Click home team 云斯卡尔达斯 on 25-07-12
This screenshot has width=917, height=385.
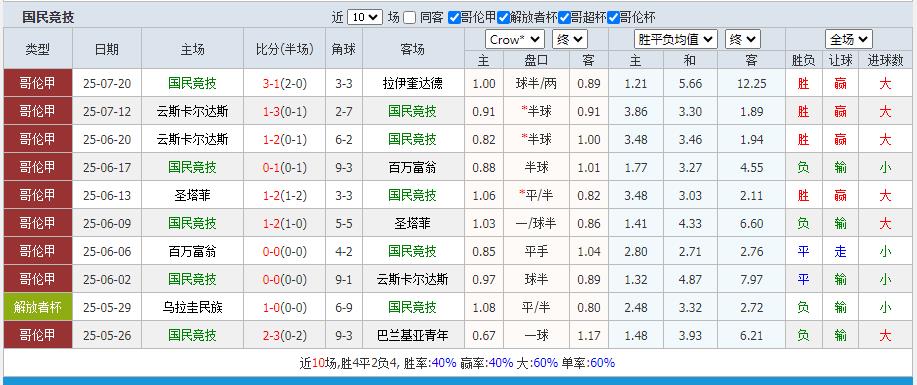[192, 111]
